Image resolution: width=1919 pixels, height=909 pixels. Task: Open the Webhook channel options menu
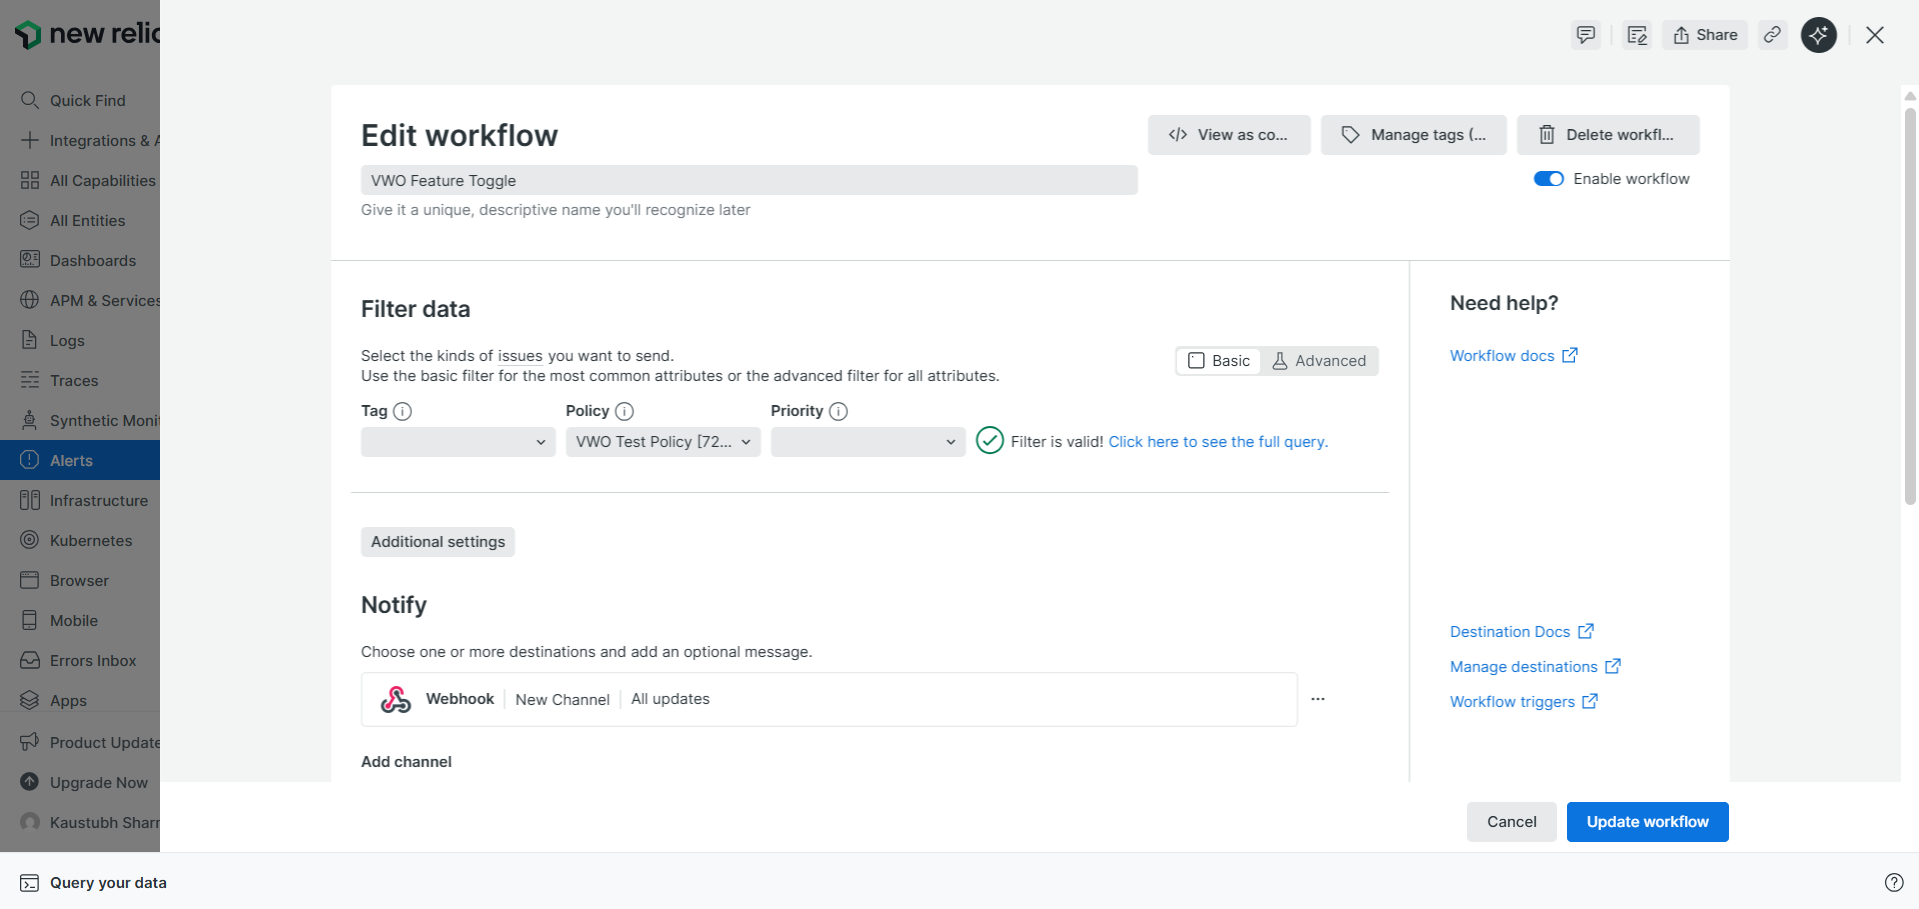[x=1318, y=699]
